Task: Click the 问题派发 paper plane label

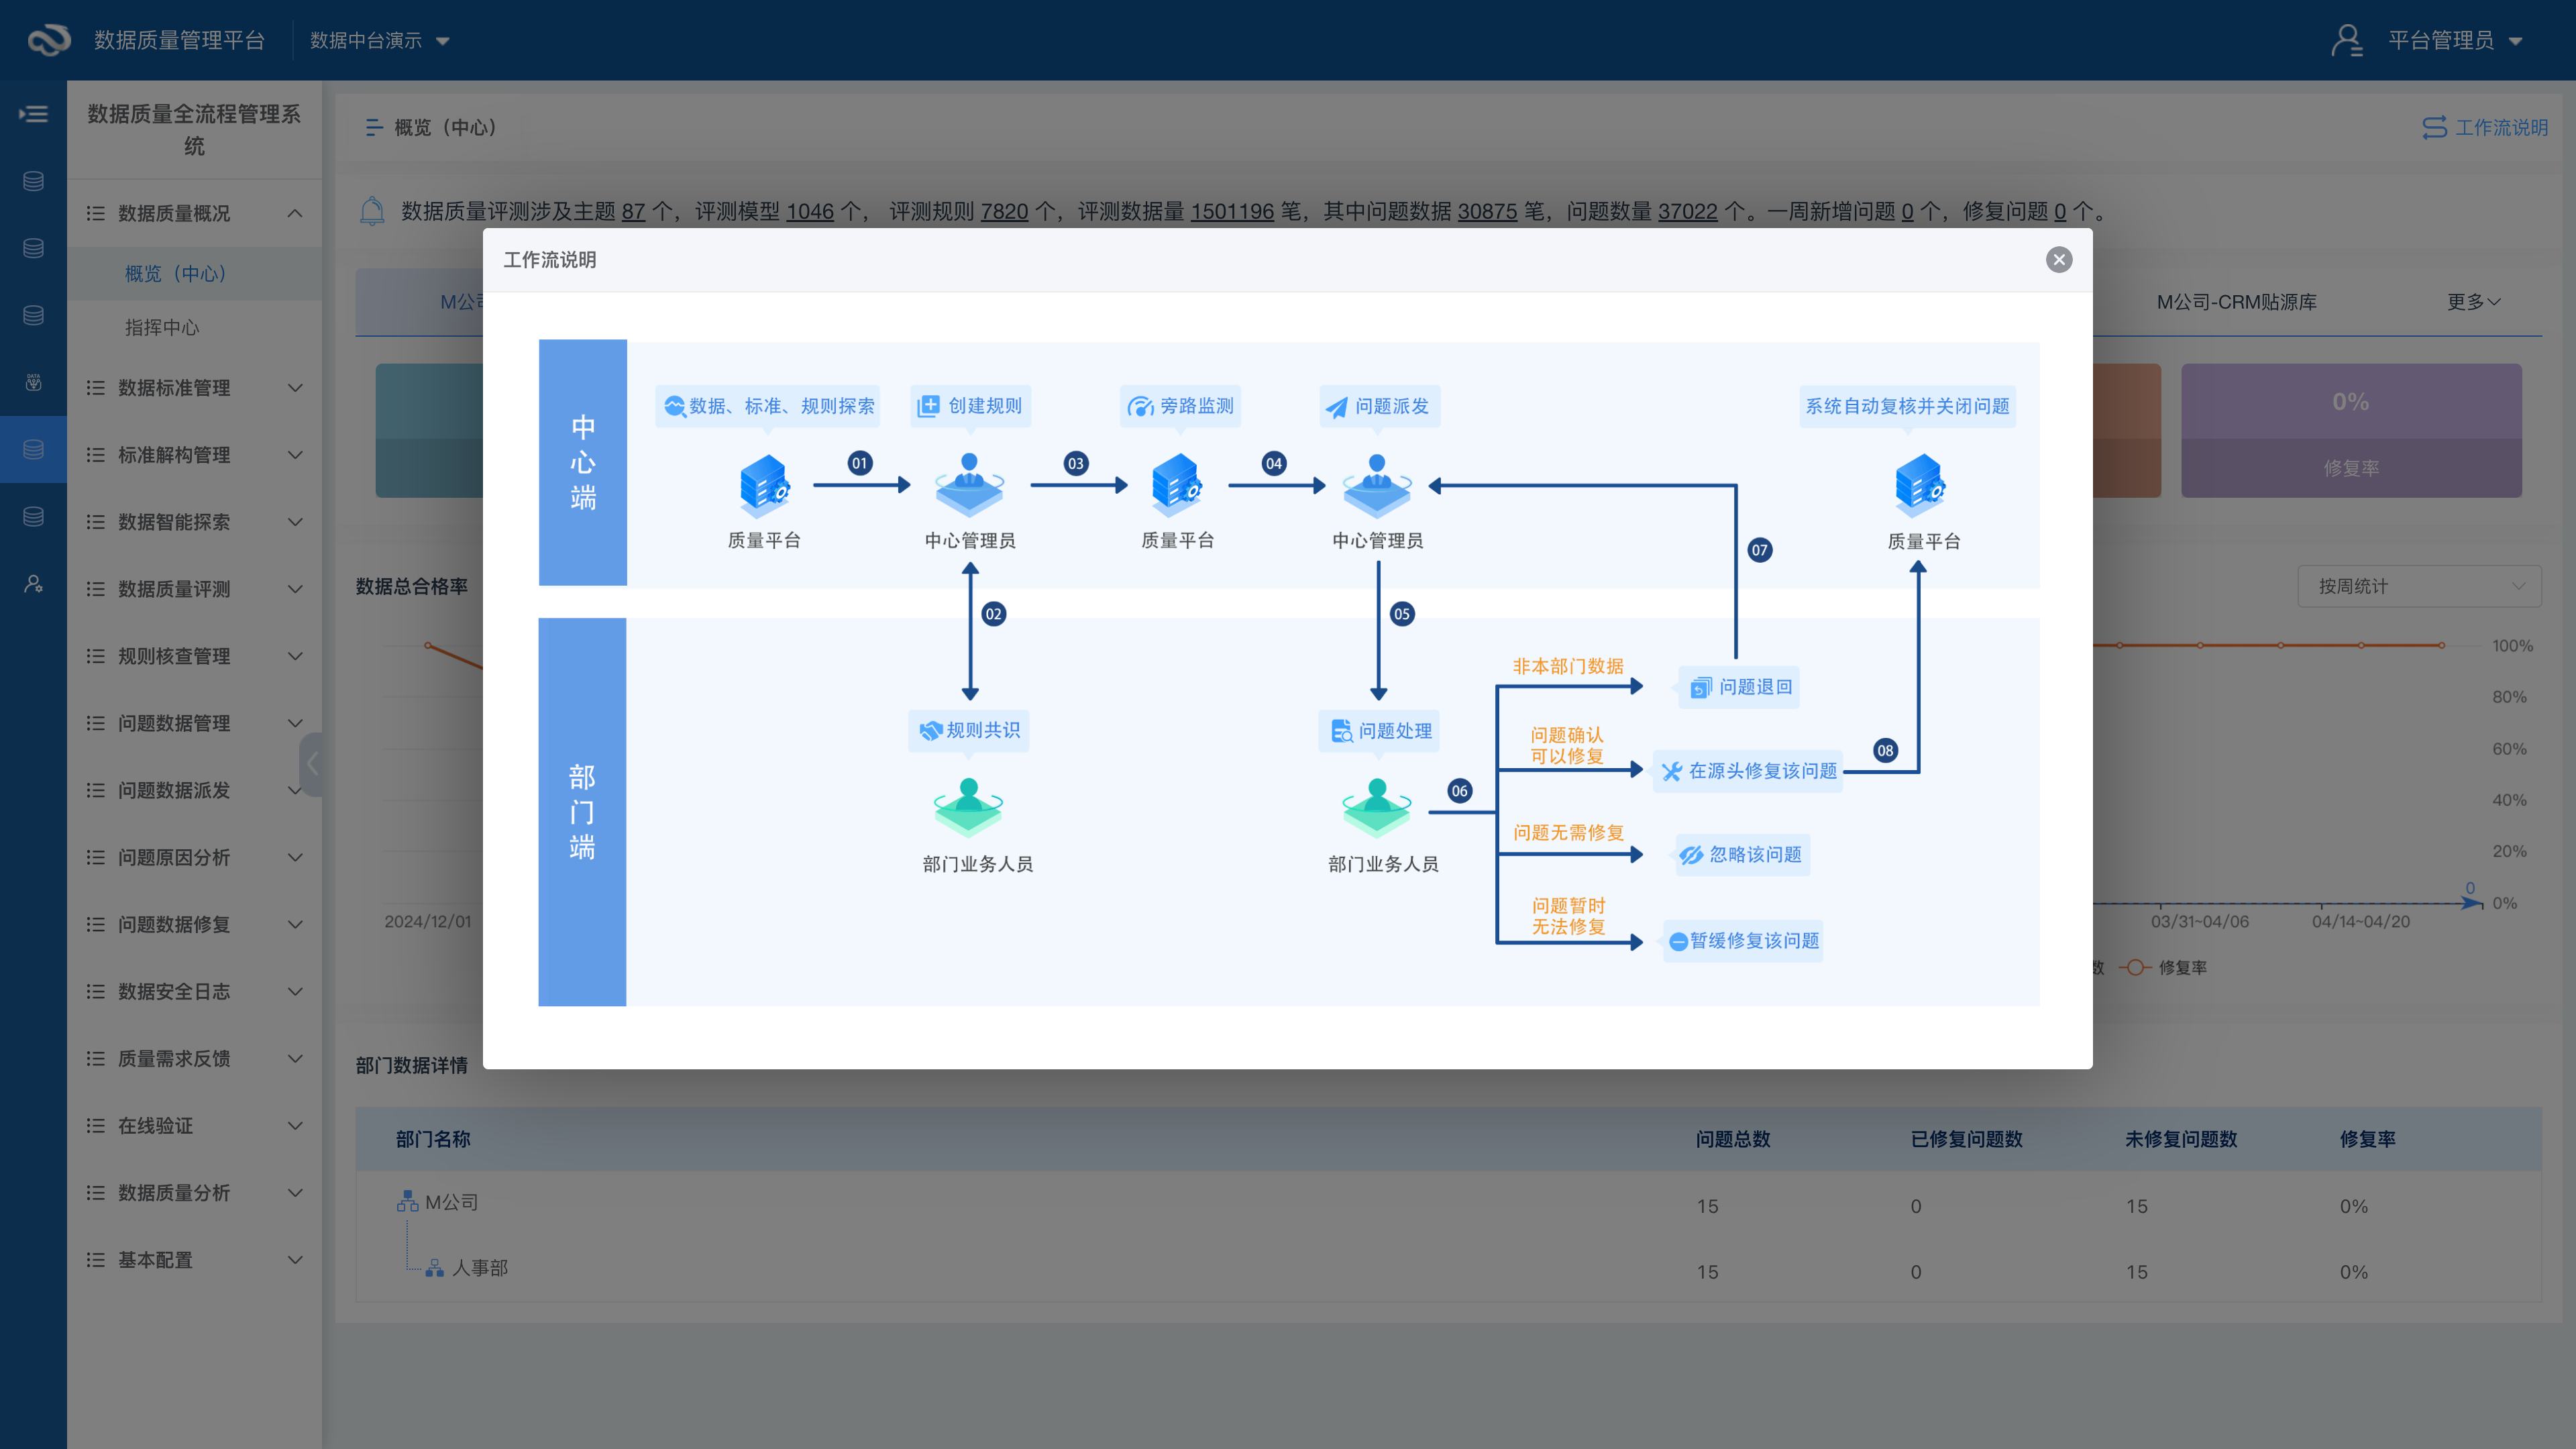Action: click(x=1379, y=406)
